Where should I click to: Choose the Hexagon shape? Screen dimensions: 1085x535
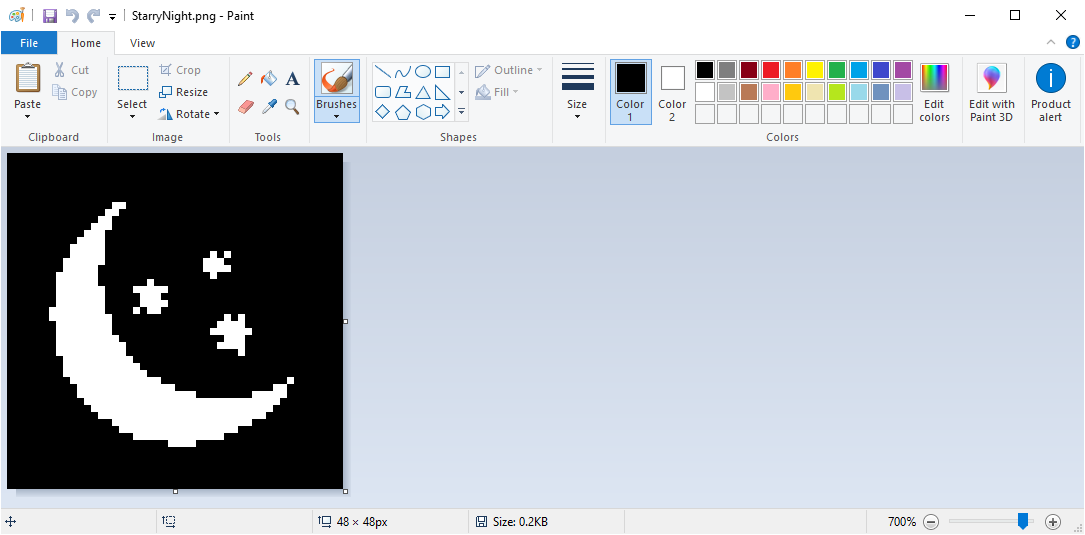423,112
